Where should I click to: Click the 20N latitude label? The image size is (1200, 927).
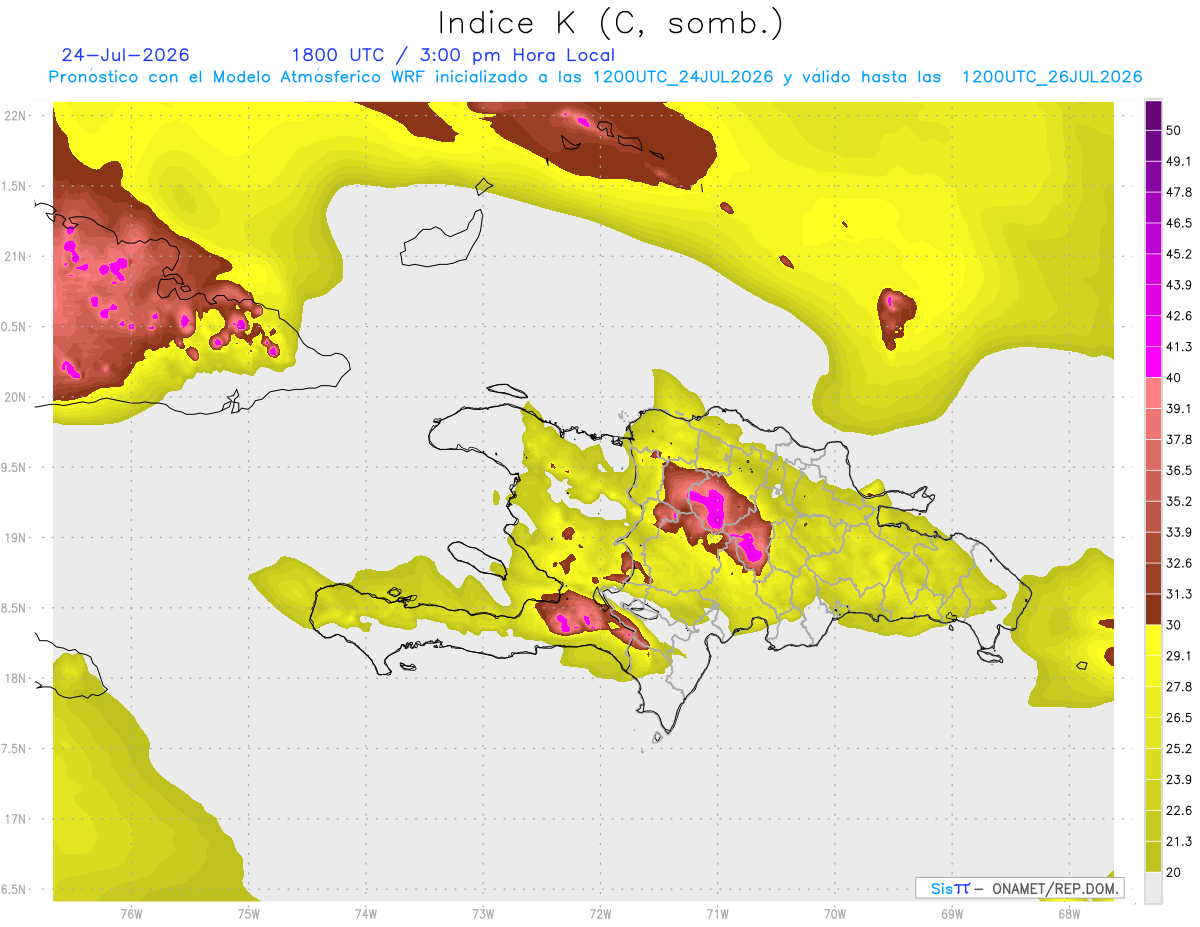pyautogui.click(x=15, y=397)
